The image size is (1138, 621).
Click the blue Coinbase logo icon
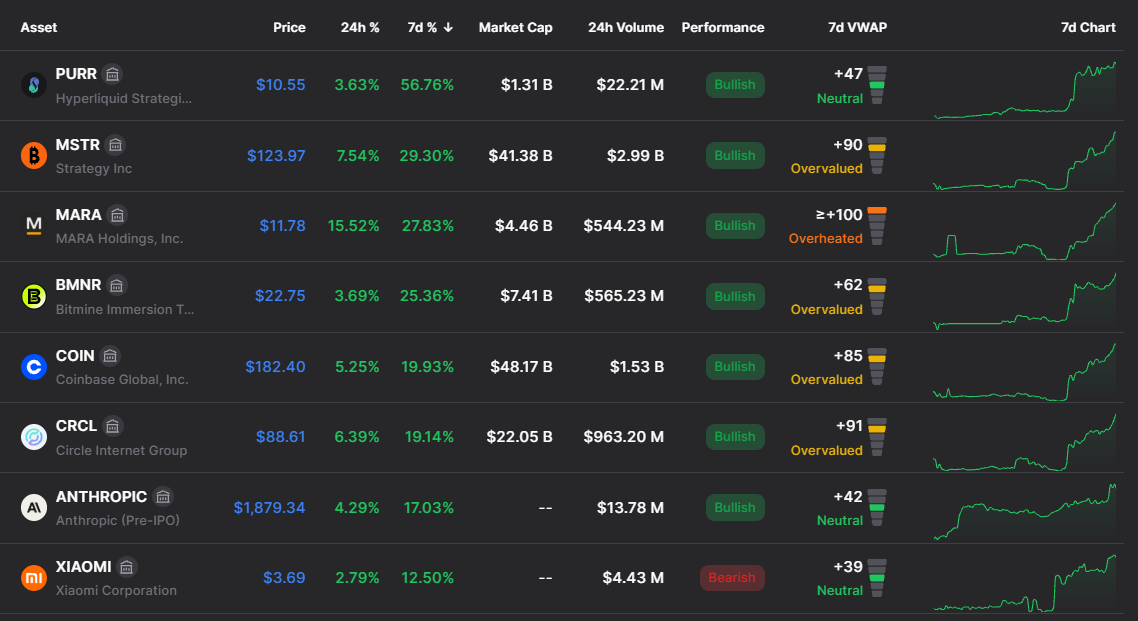(34, 367)
